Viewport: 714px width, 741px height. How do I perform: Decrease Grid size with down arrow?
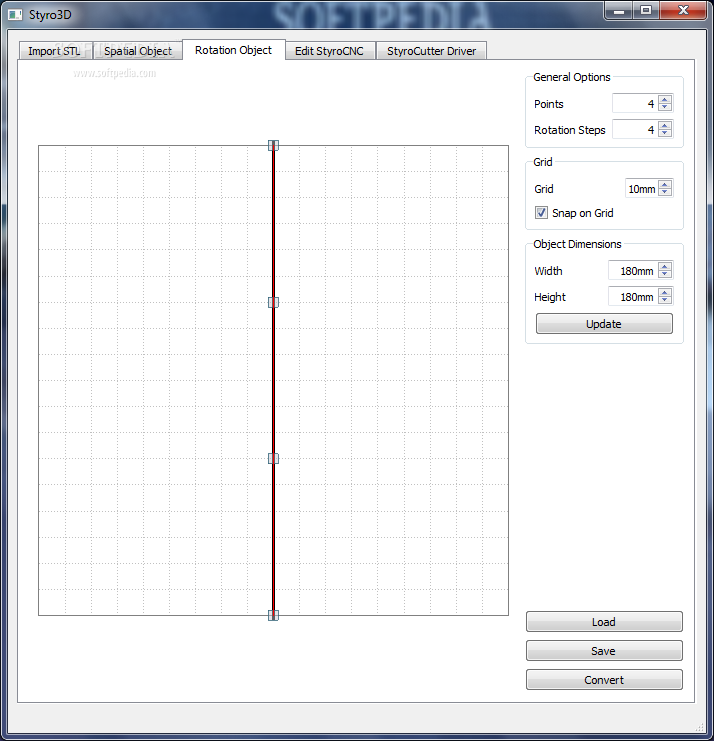tap(665, 192)
